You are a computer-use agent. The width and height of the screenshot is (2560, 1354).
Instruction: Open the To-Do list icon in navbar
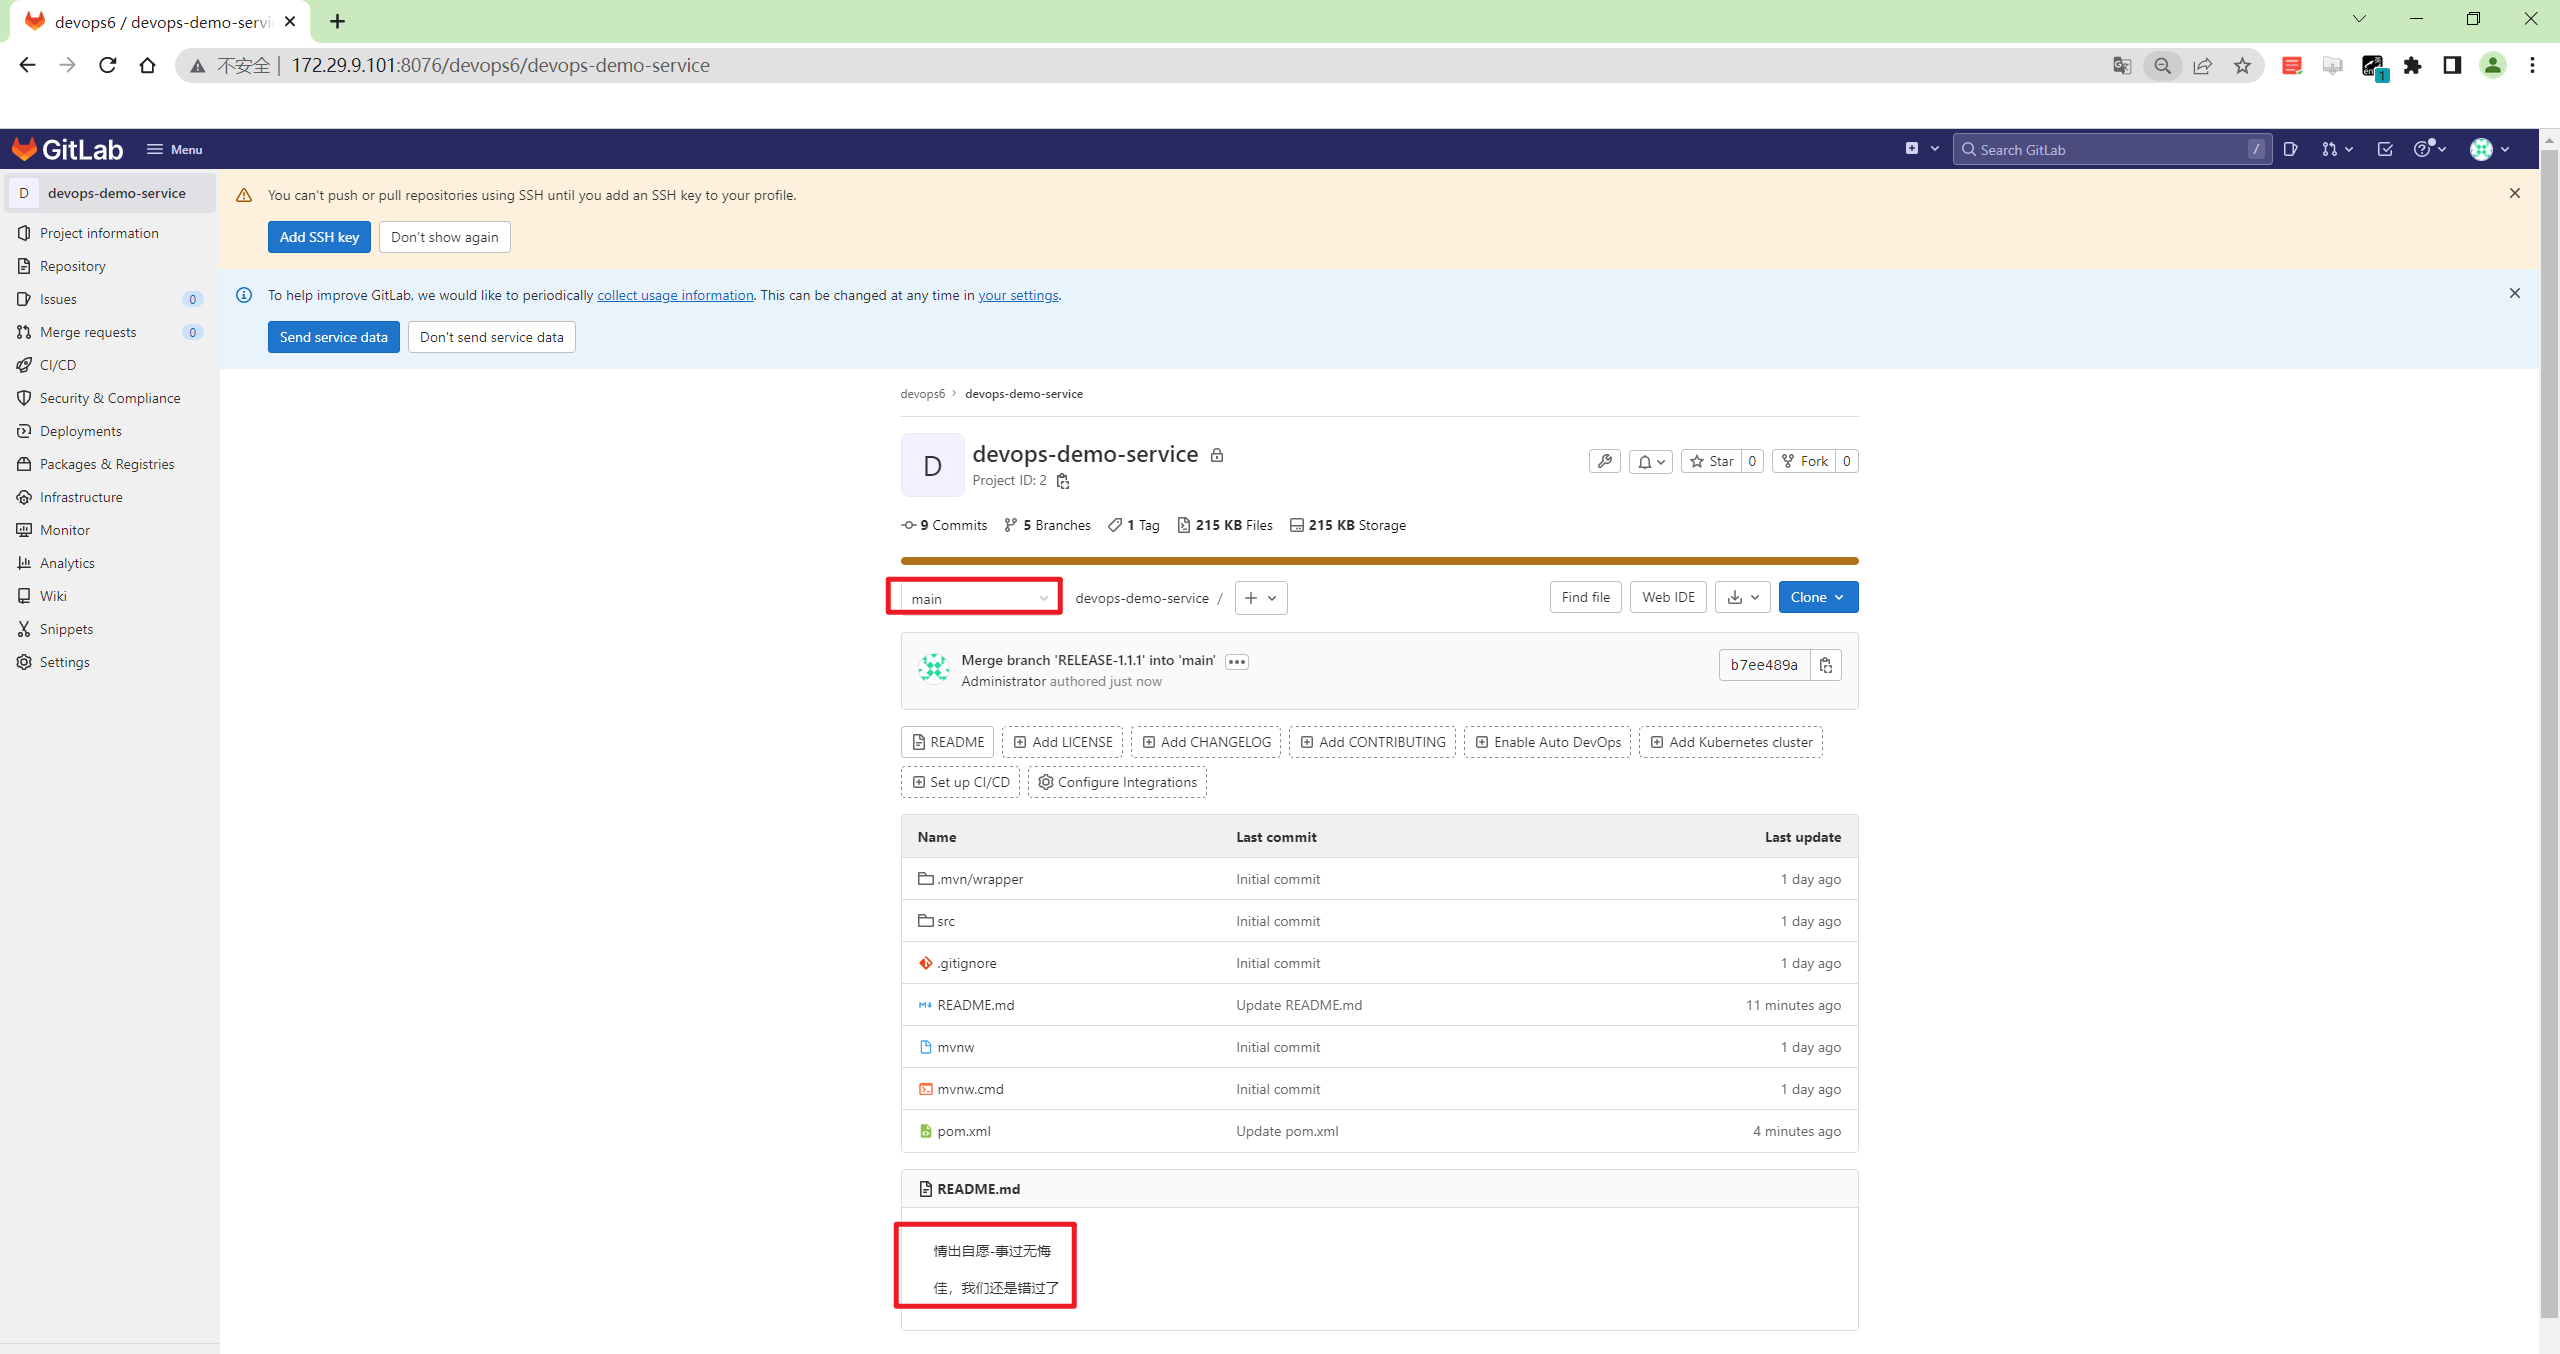point(2385,149)
